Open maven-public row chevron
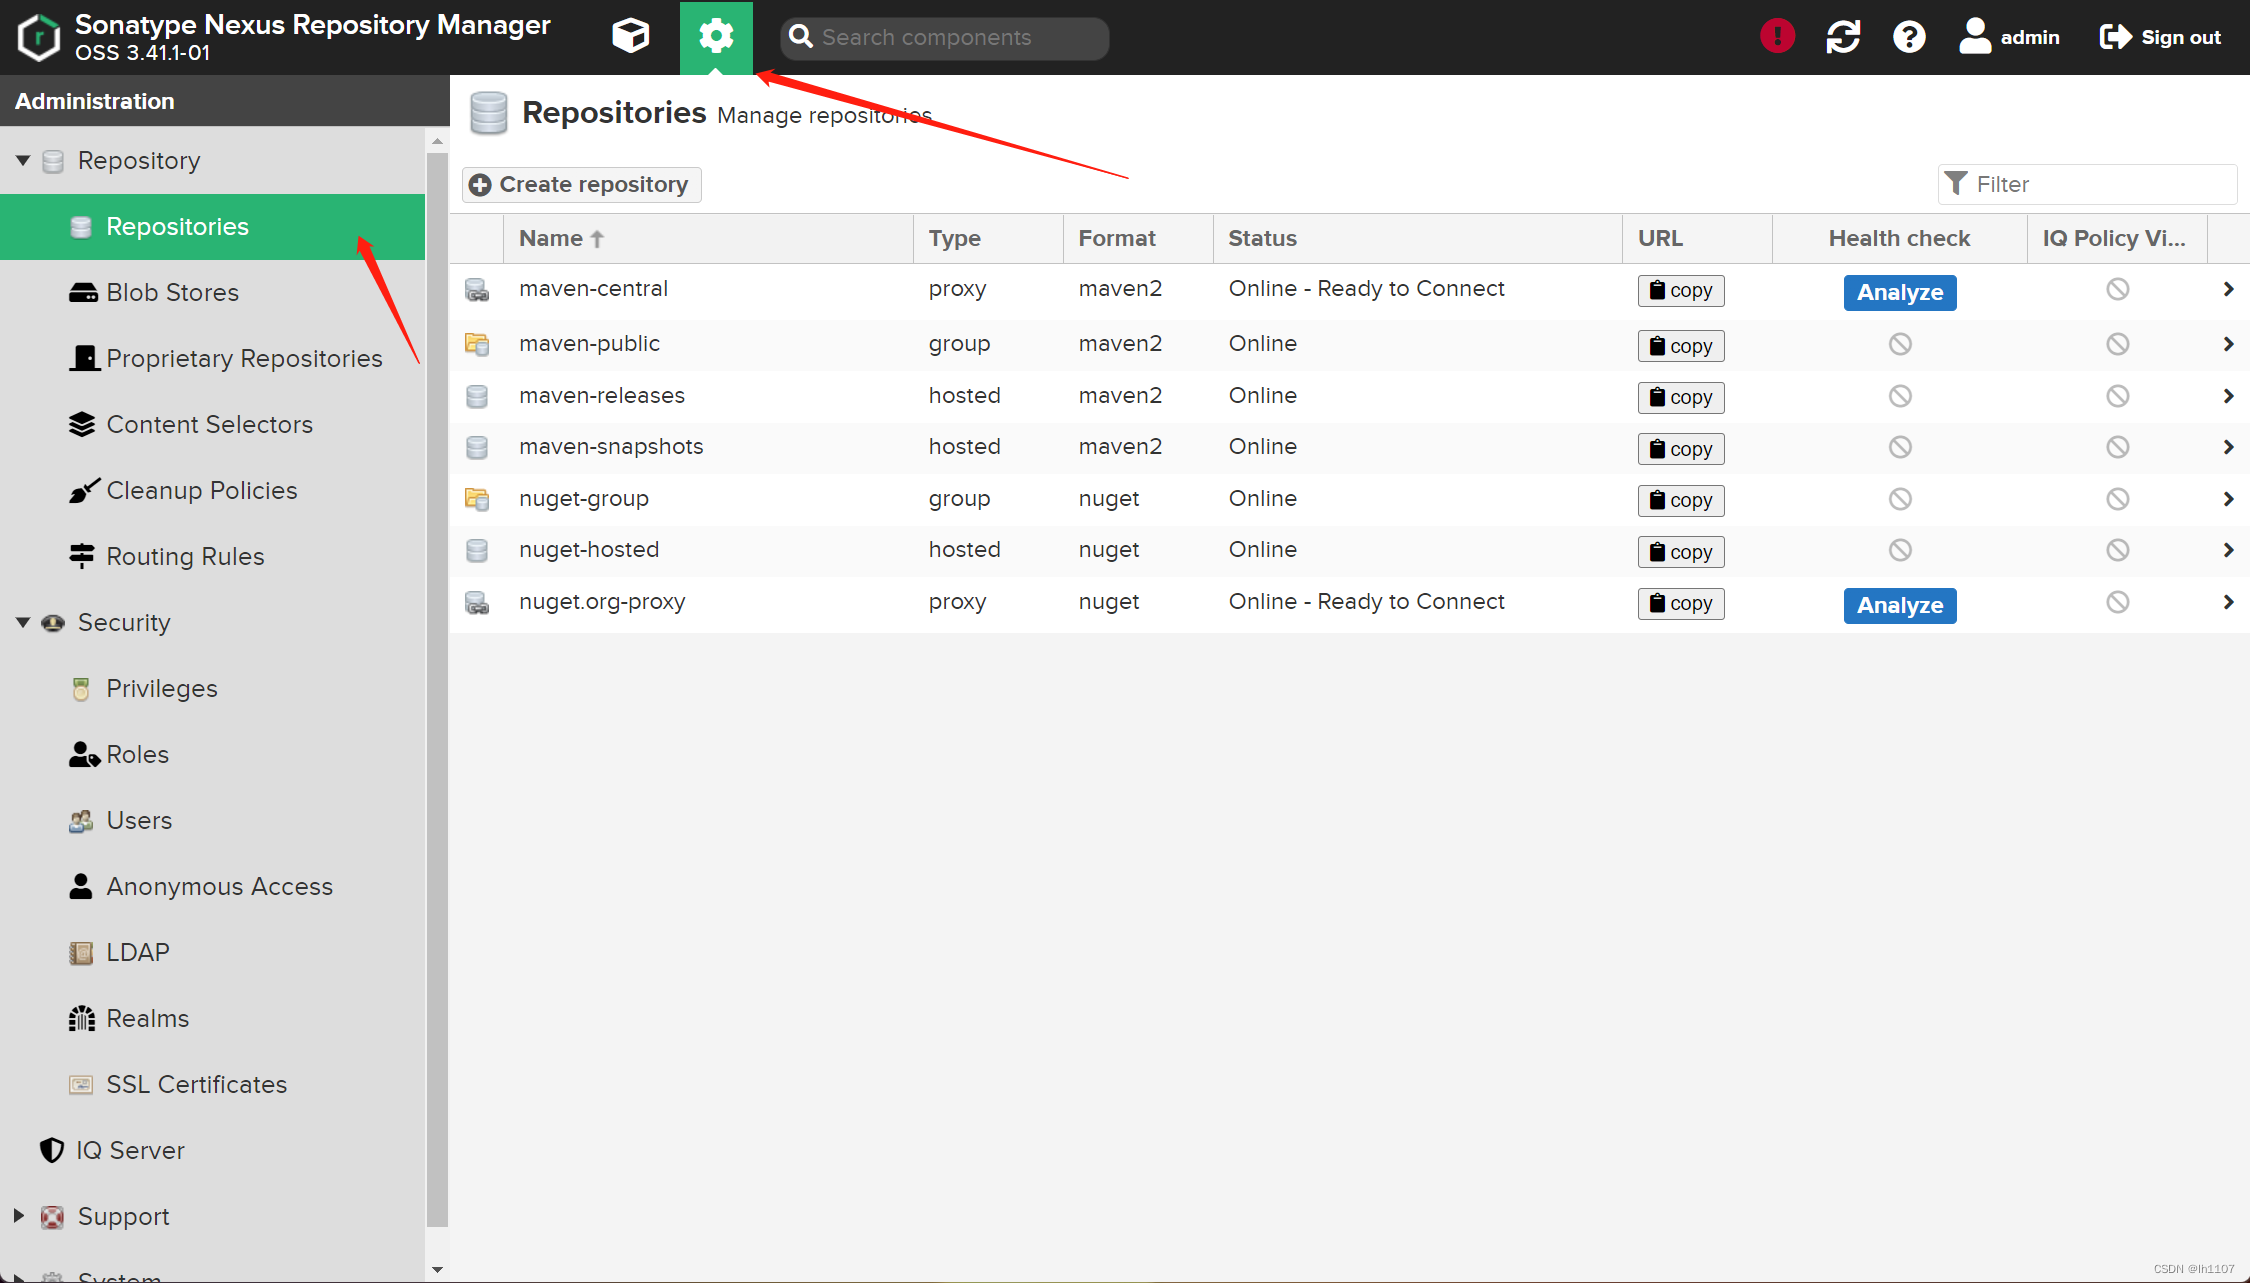Viewport: 2250px width, 1283px height. pyautogui.click(x=2228, y=344)
